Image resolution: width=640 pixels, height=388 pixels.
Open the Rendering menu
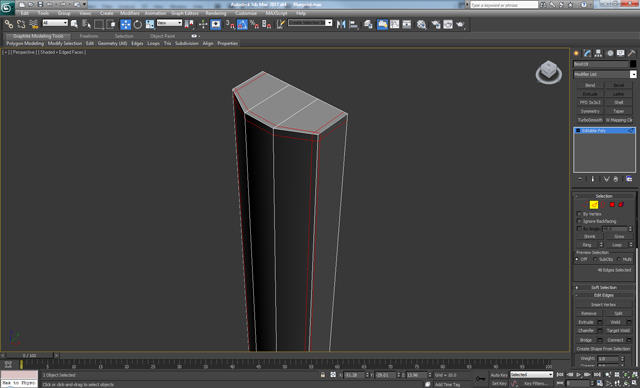(x=216, y=13)
